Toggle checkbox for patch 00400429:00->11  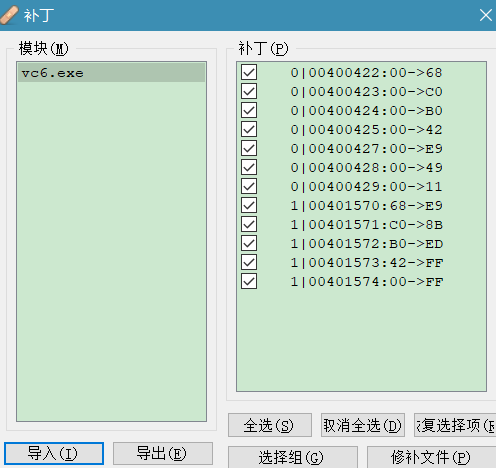[x=249, y=186]
